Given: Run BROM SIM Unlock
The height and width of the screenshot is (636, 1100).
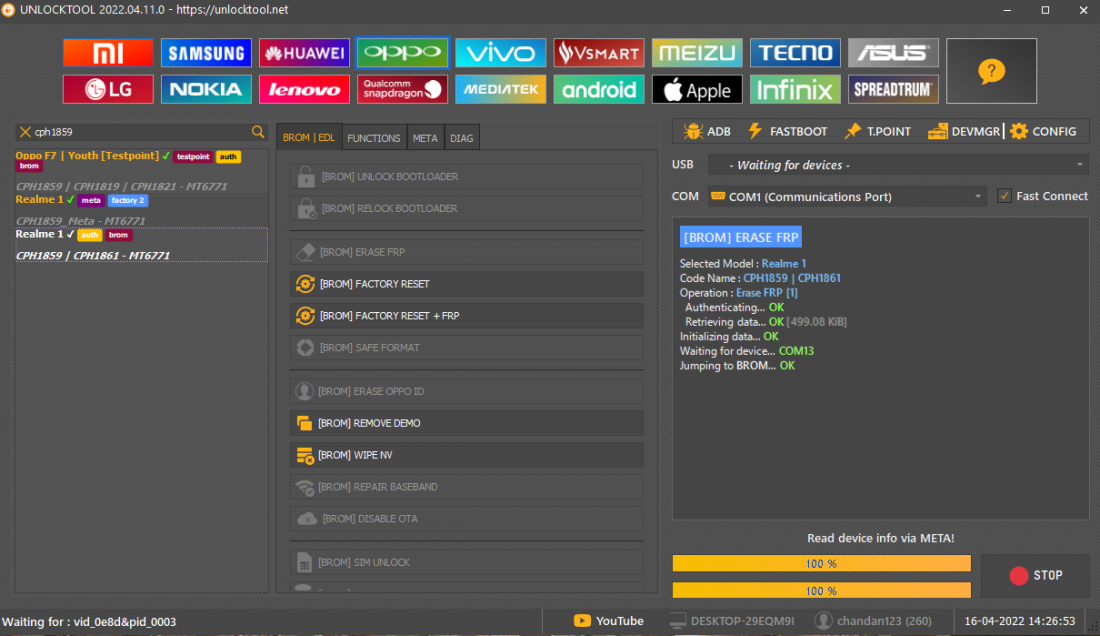Looking at the screenshot, I should pyautogui.click(x=467, y=562).
